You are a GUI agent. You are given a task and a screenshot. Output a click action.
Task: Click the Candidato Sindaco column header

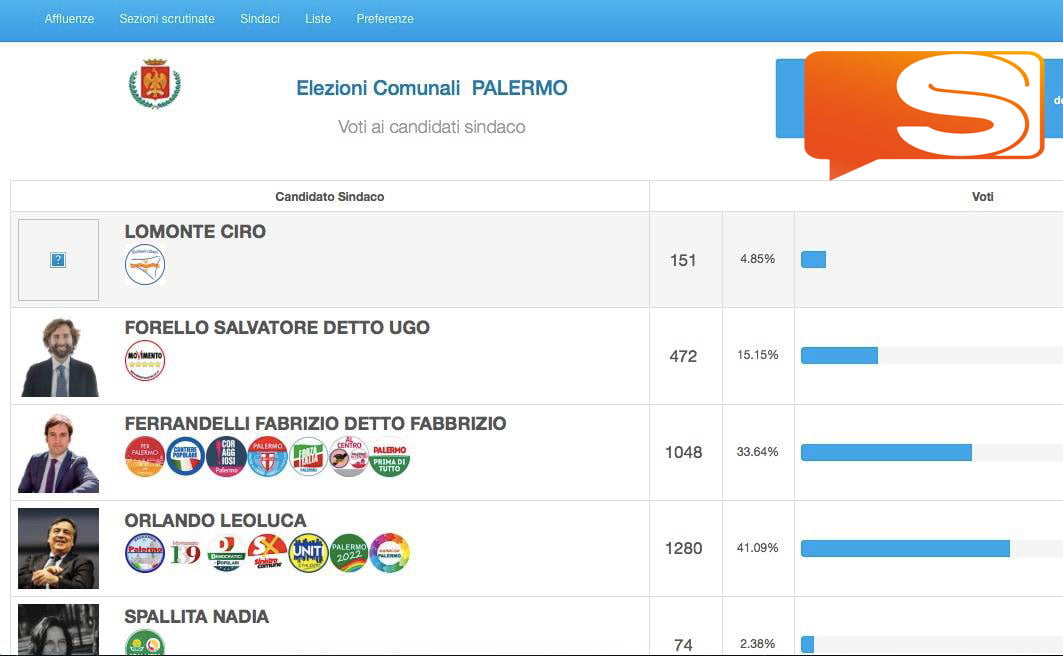pos(329,197)
